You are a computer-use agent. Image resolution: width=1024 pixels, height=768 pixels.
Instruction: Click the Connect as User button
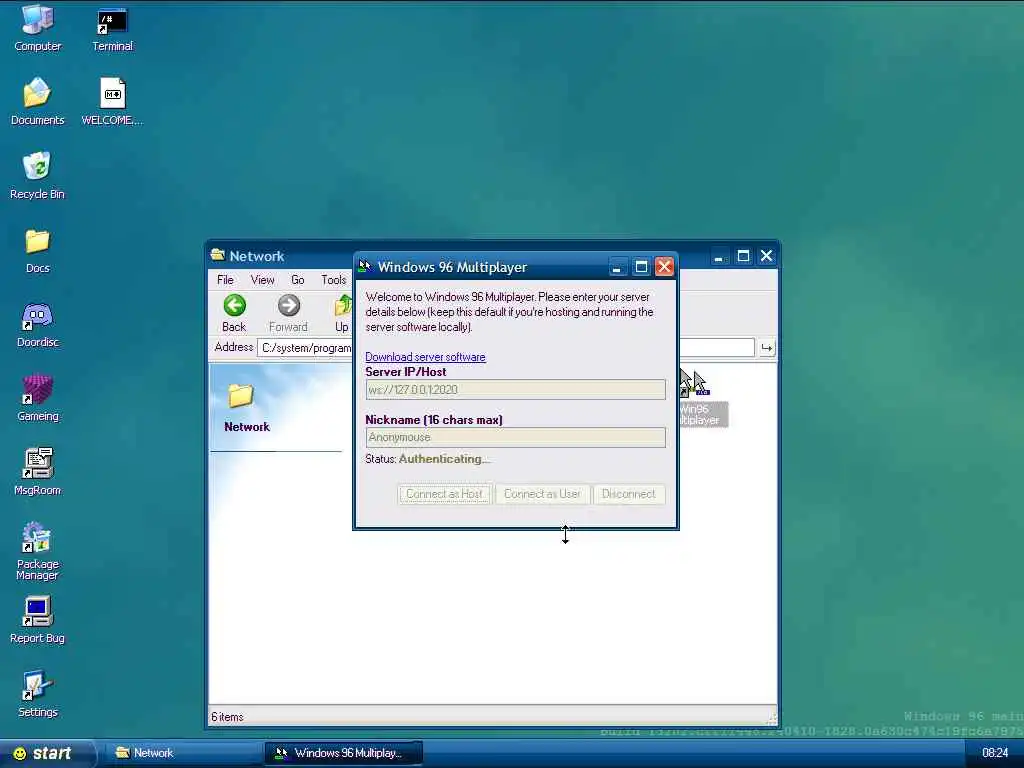tap(542, 494)
